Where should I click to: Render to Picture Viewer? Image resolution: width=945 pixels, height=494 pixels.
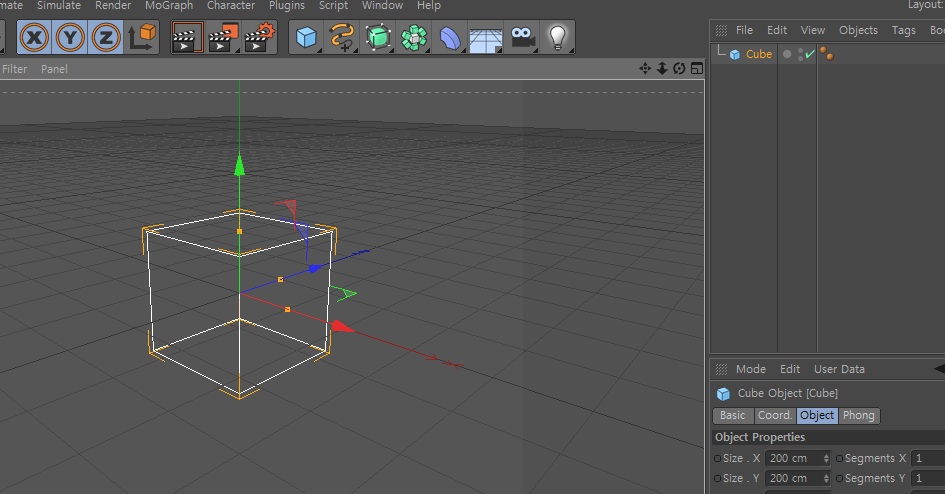pyautogui.click(x=224, y=37)
